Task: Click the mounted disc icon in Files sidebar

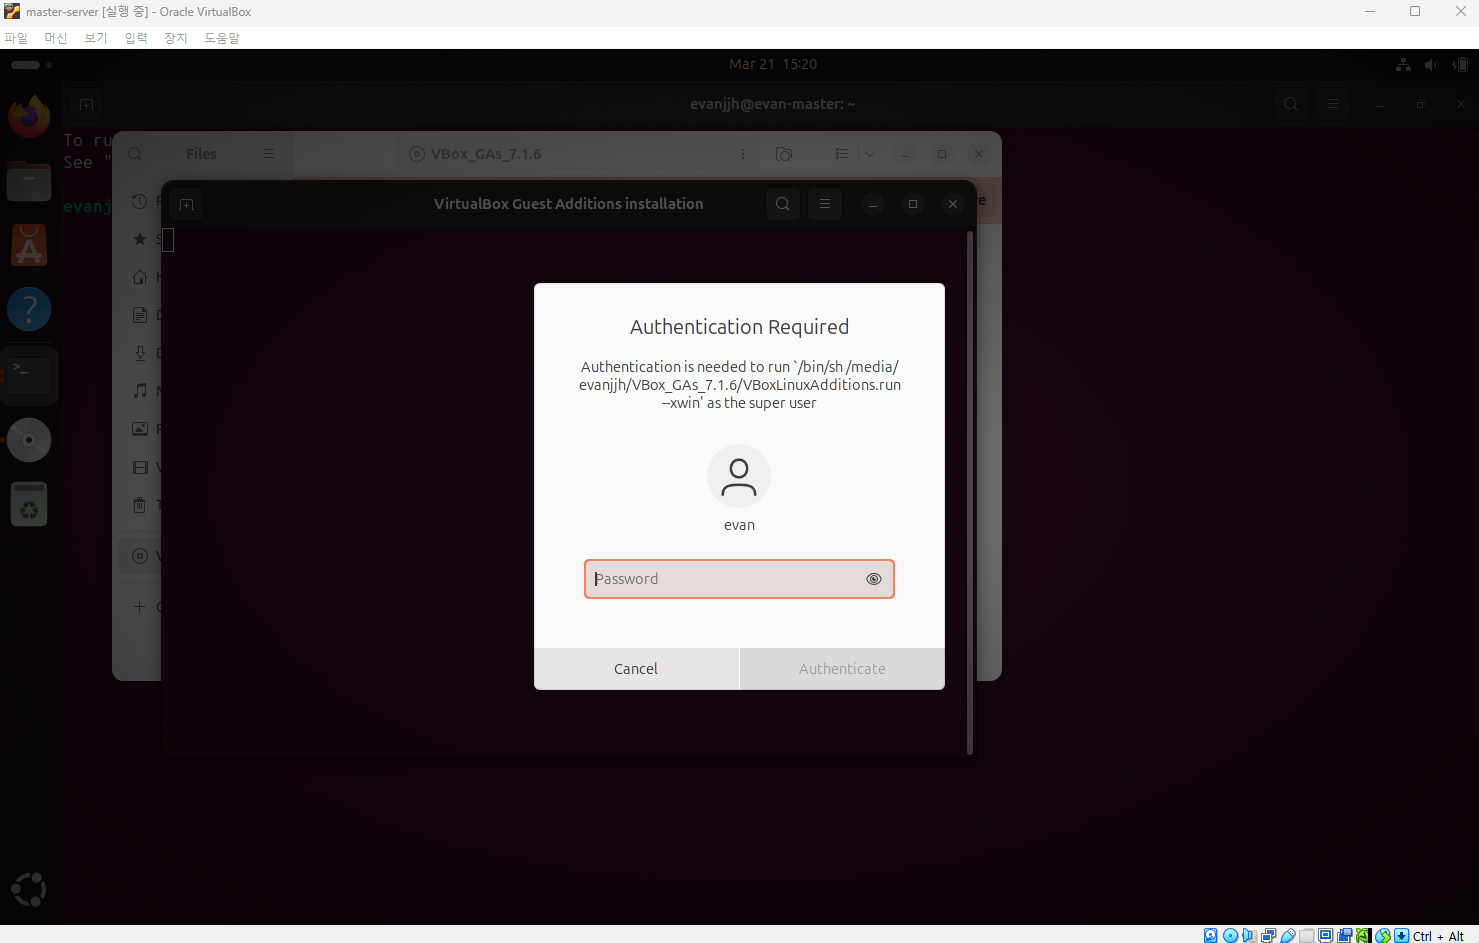Action: coord(140,556)
